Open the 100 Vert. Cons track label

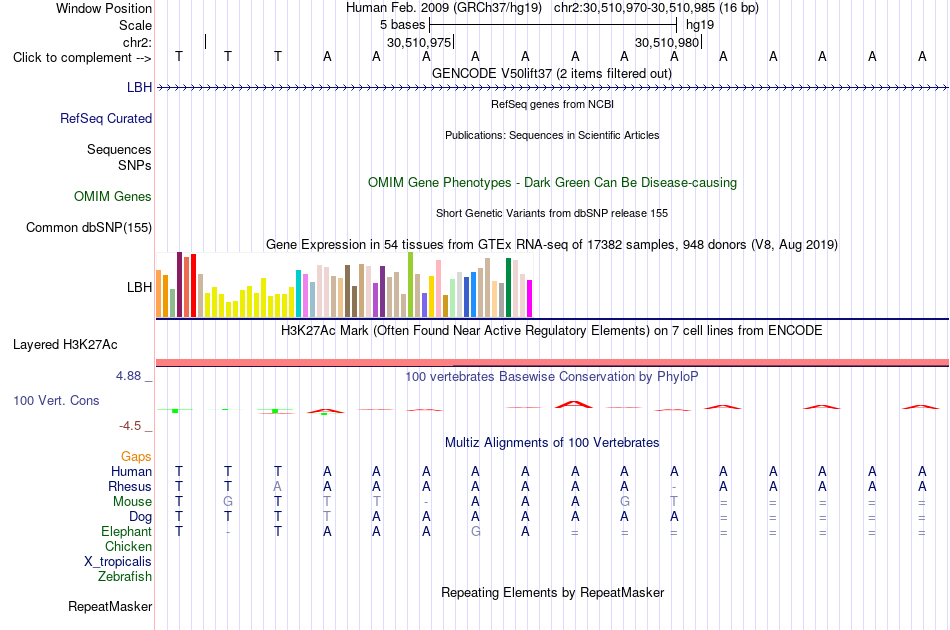coord(56,400)
